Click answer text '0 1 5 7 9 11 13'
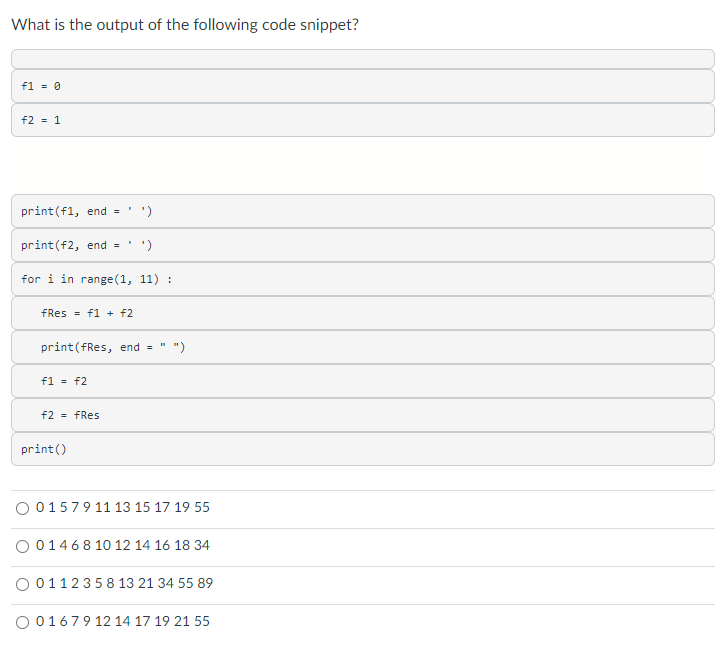This screenshot has height=650, width=723. [x=122, y=508]
